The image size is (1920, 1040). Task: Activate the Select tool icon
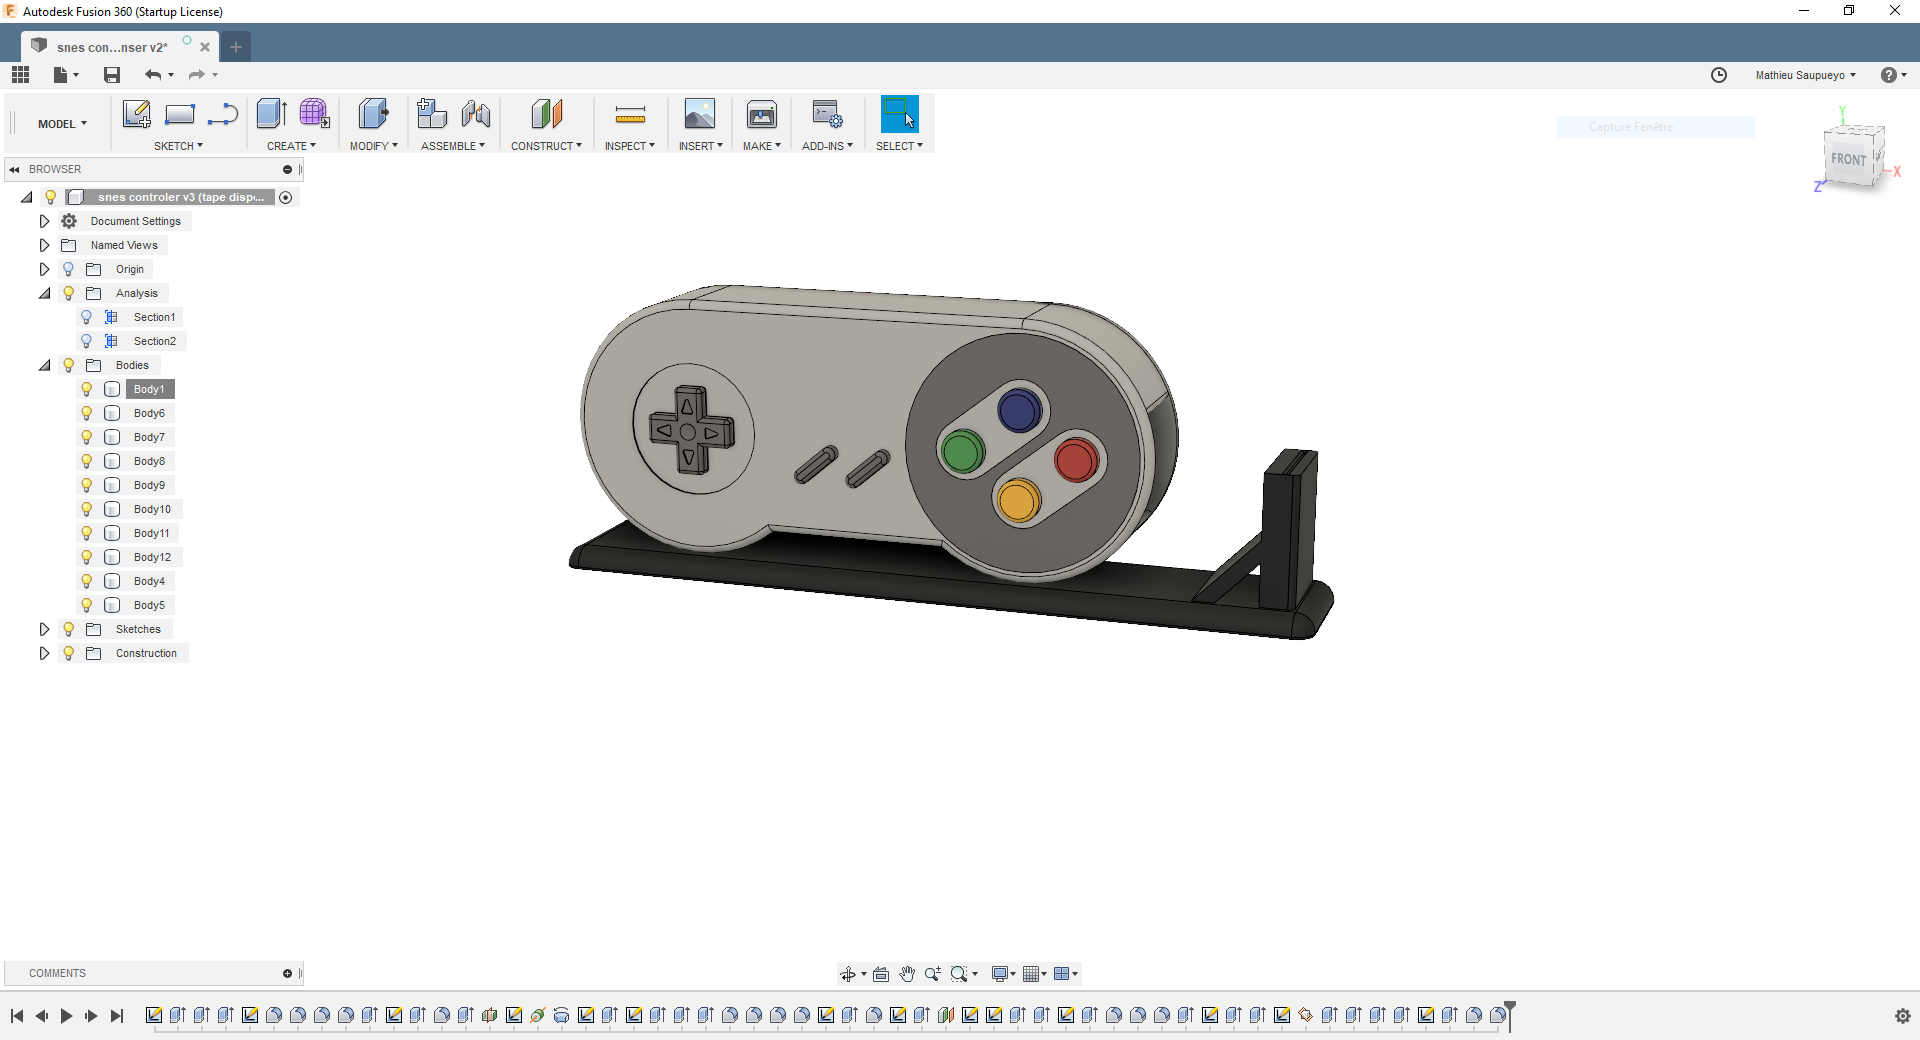click(899, 114)
